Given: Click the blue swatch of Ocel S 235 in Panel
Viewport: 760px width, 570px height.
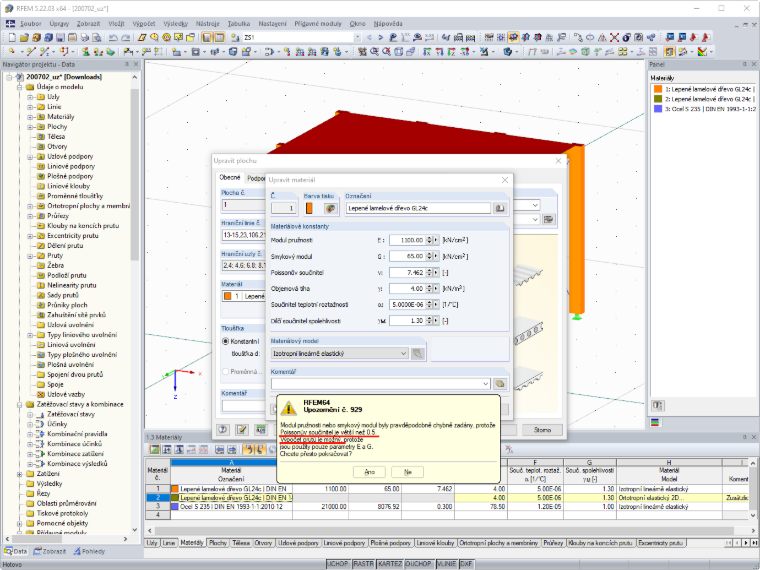Looking at the screenshot, I should (658, 109).
